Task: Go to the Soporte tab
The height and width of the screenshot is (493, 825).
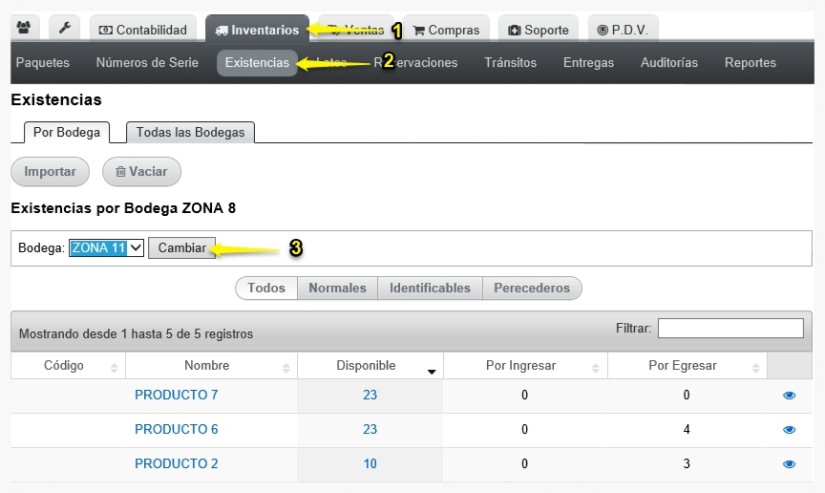Action: click(x=539, y=29)
